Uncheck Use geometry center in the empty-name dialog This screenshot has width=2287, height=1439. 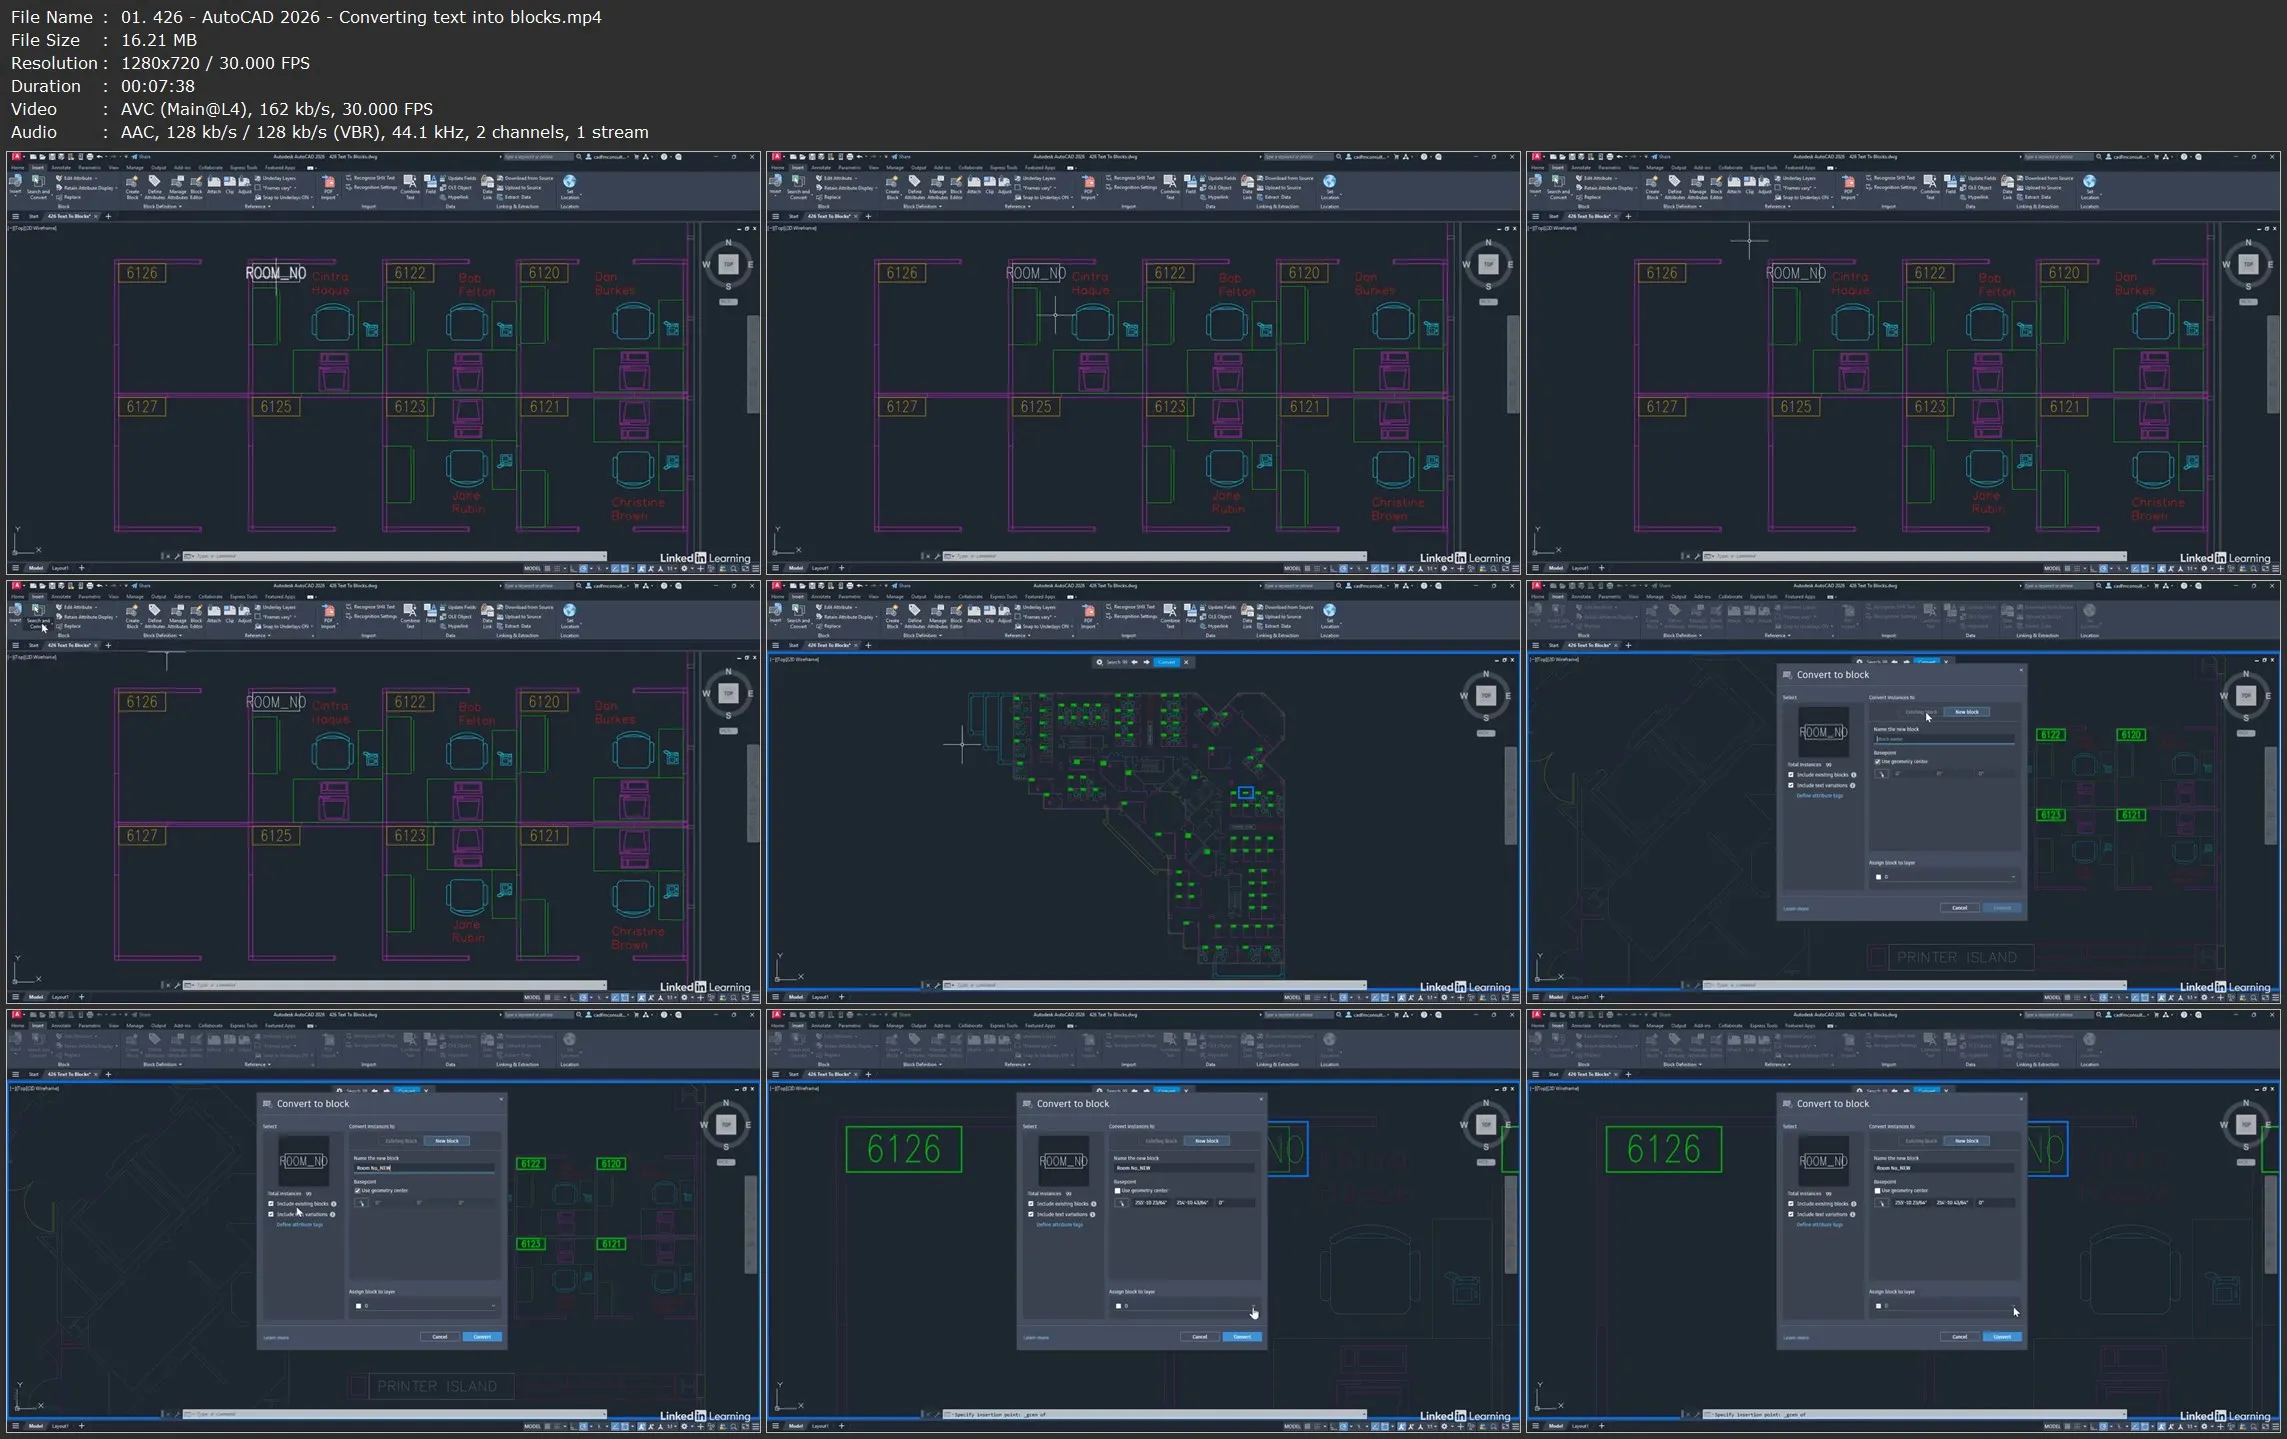pyautogui.click(x=1877, y=762)
